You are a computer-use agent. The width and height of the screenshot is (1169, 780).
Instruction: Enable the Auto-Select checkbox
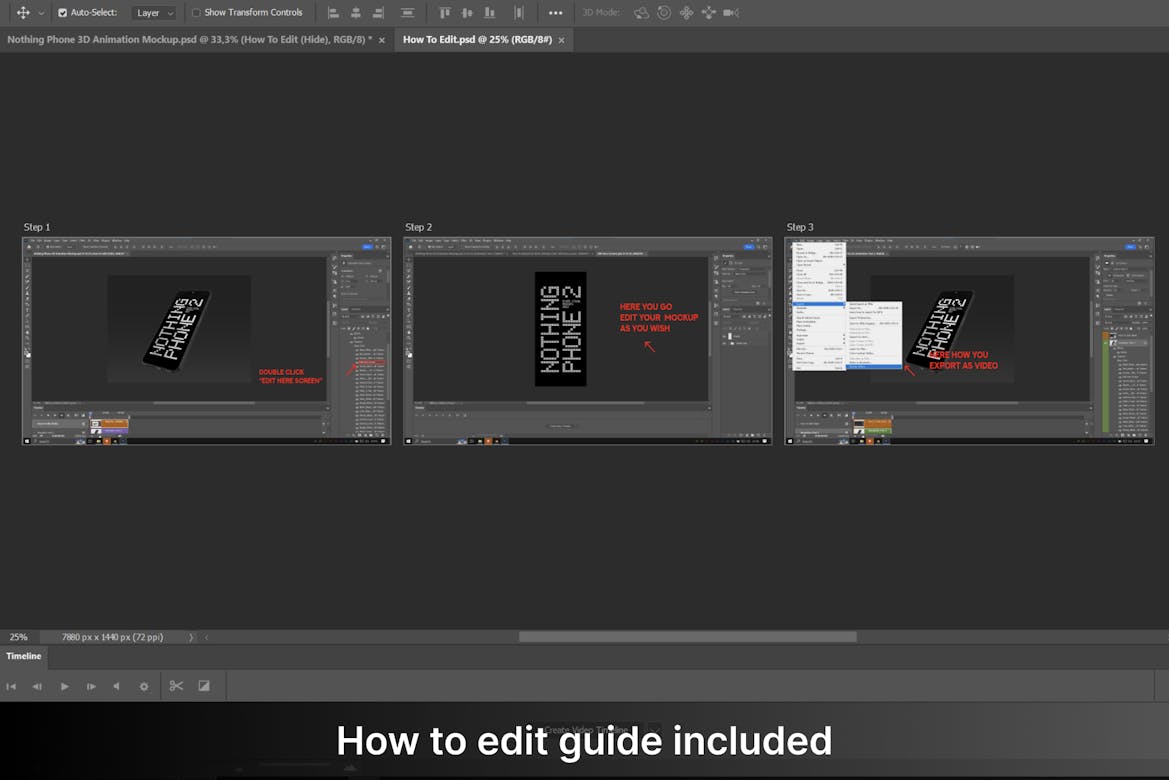pos(63,13)
